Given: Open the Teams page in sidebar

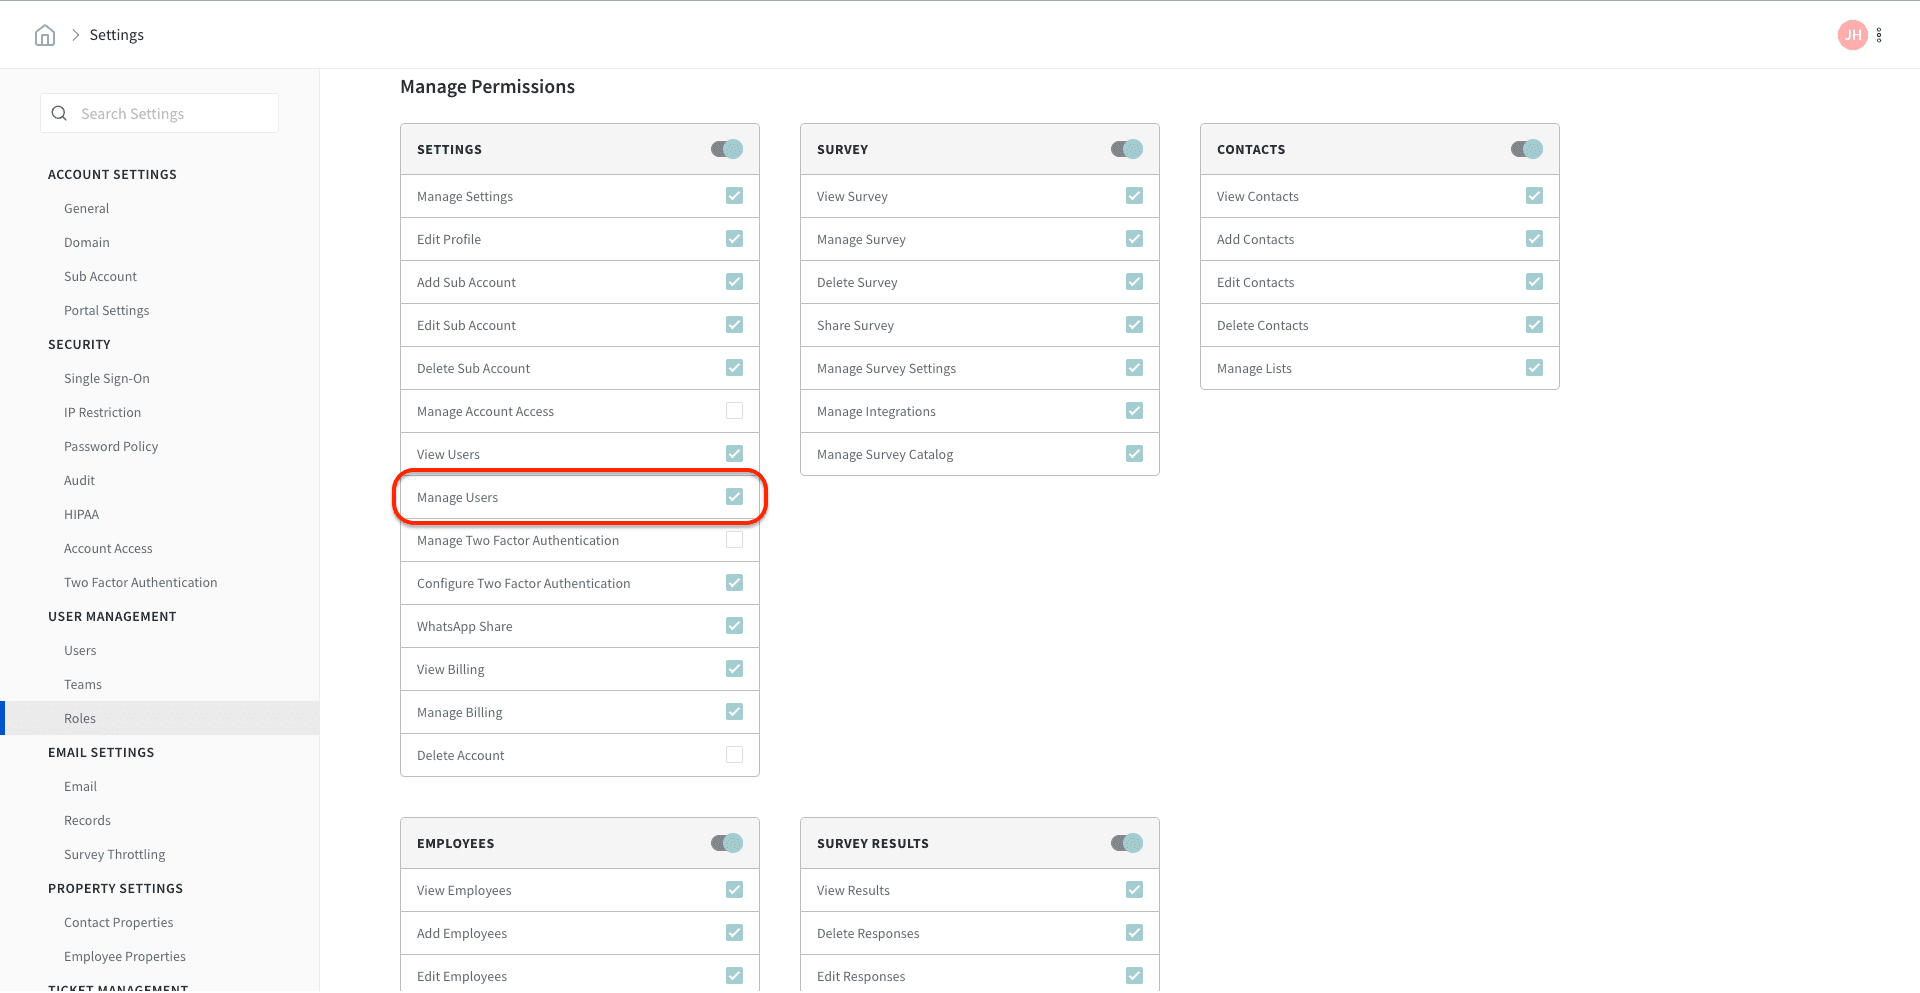Looking at the screenshot, I should (x=83, y=684).
